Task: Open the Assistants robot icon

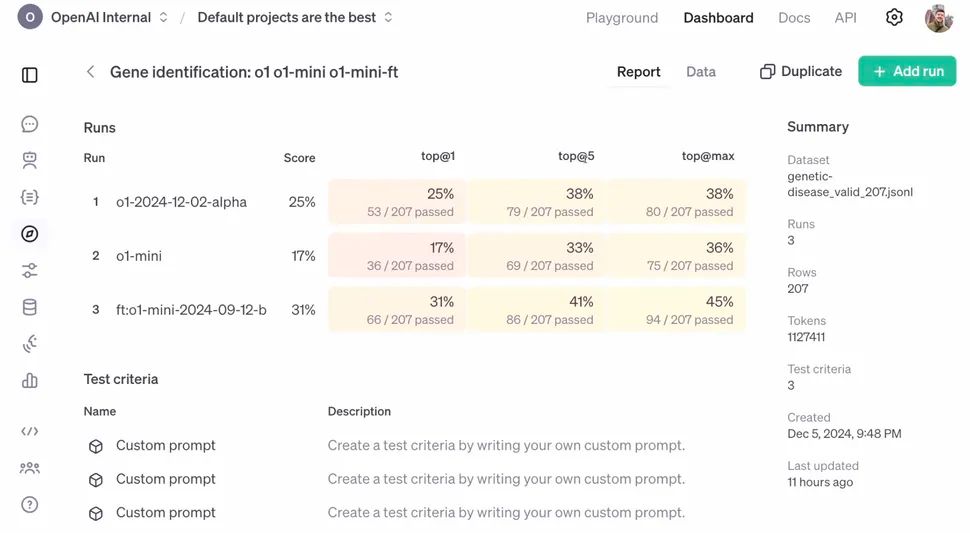Action: coord(30,159)
